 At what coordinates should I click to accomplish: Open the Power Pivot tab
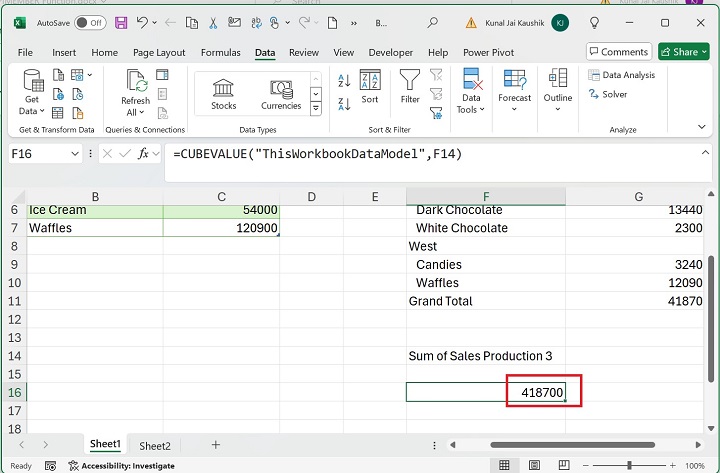coord(490,52)
